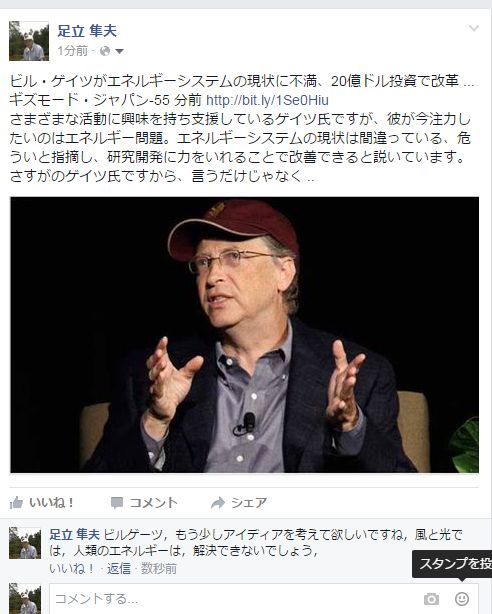Click the コメント text under the post
Screen dimensions: 492x614
tap(153, 503)
